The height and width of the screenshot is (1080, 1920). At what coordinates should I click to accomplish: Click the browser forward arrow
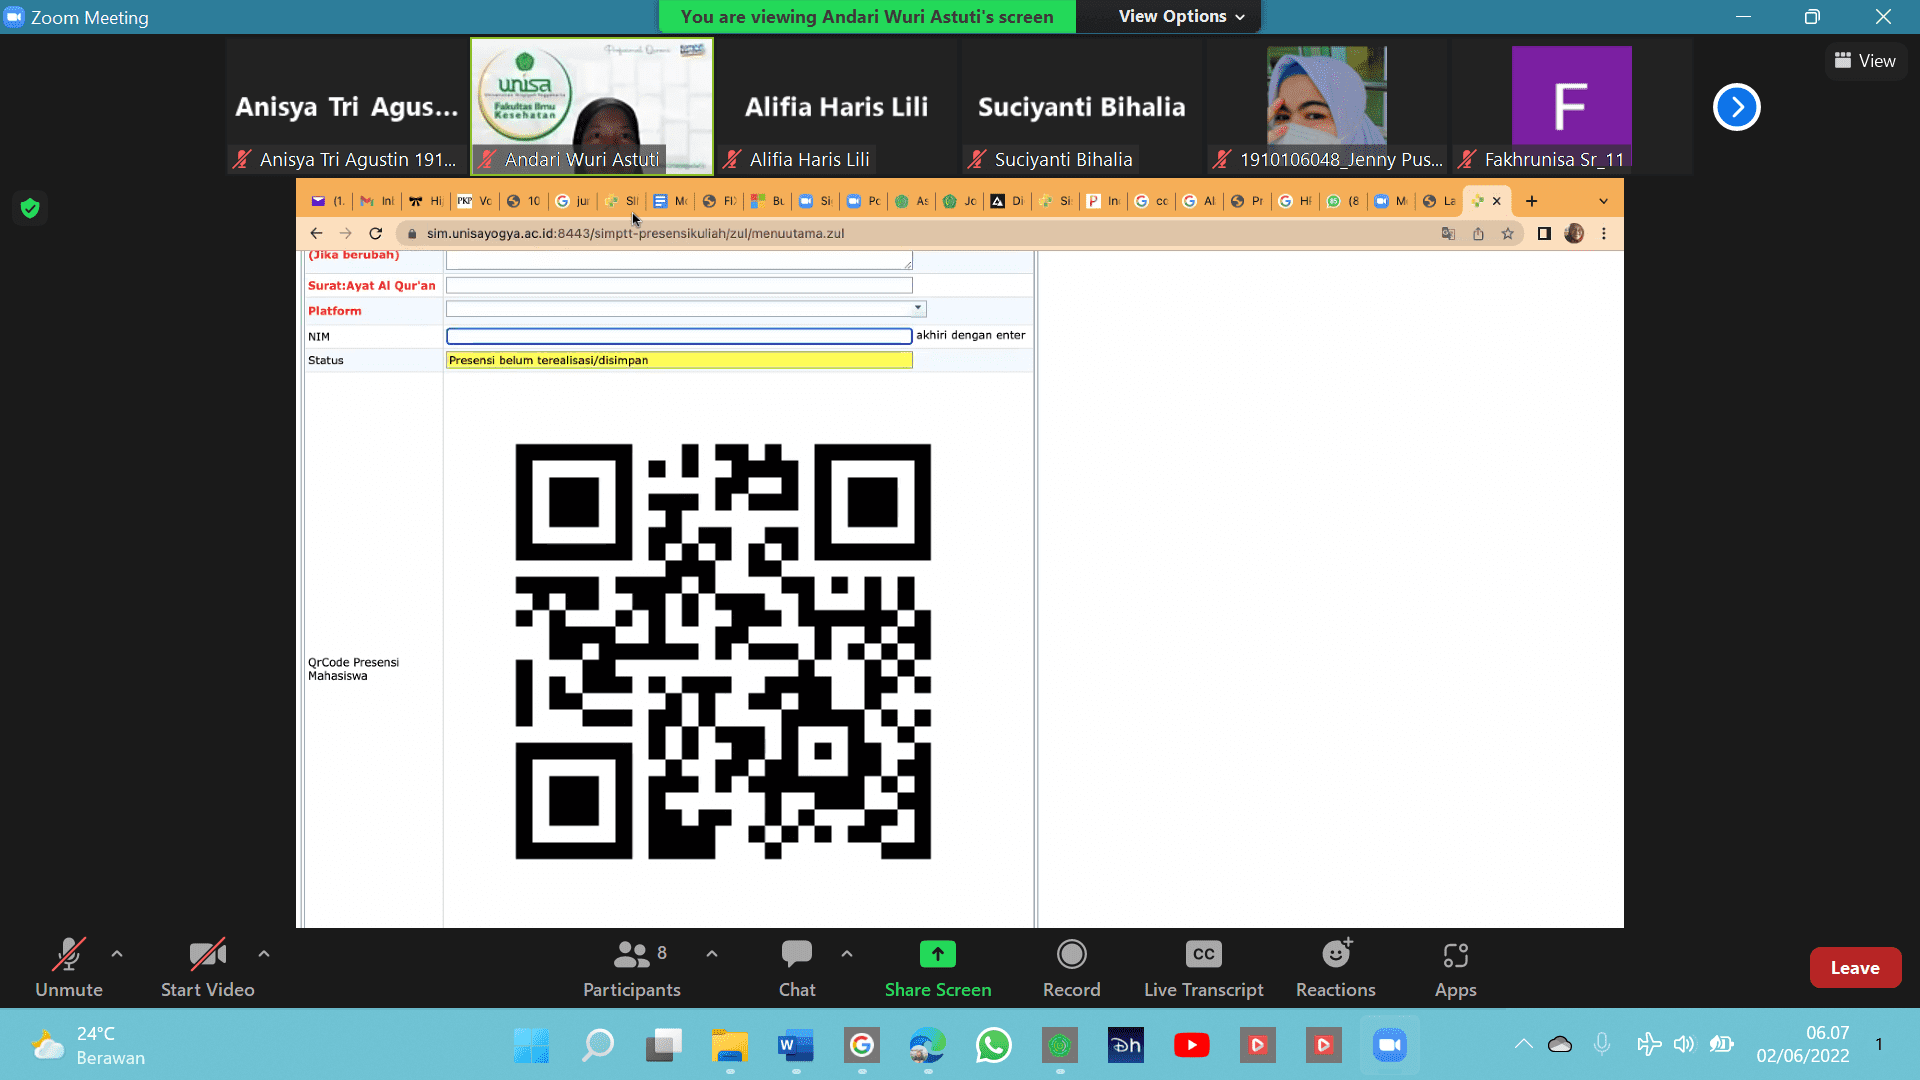tap(346, 233)
